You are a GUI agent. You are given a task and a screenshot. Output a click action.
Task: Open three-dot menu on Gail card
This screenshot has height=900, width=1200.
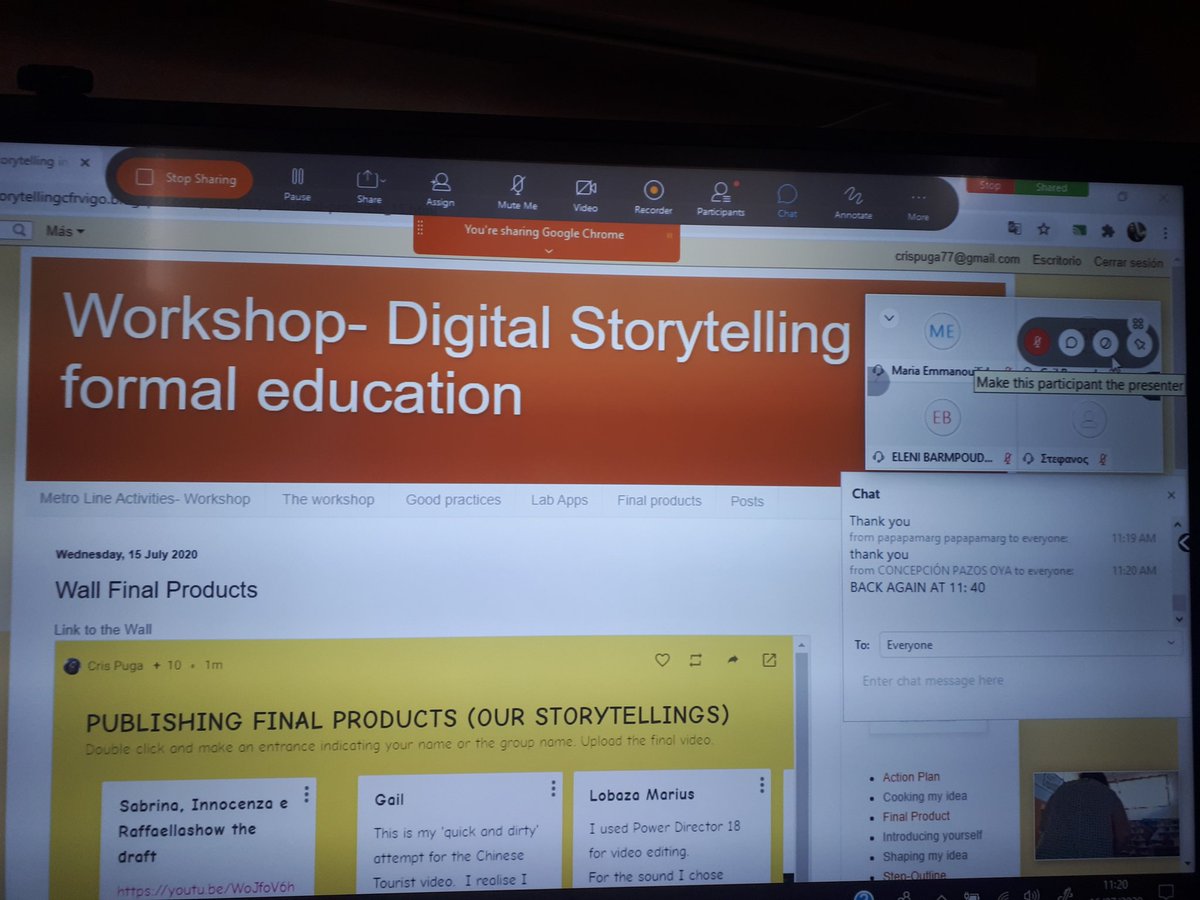[552, 789]
